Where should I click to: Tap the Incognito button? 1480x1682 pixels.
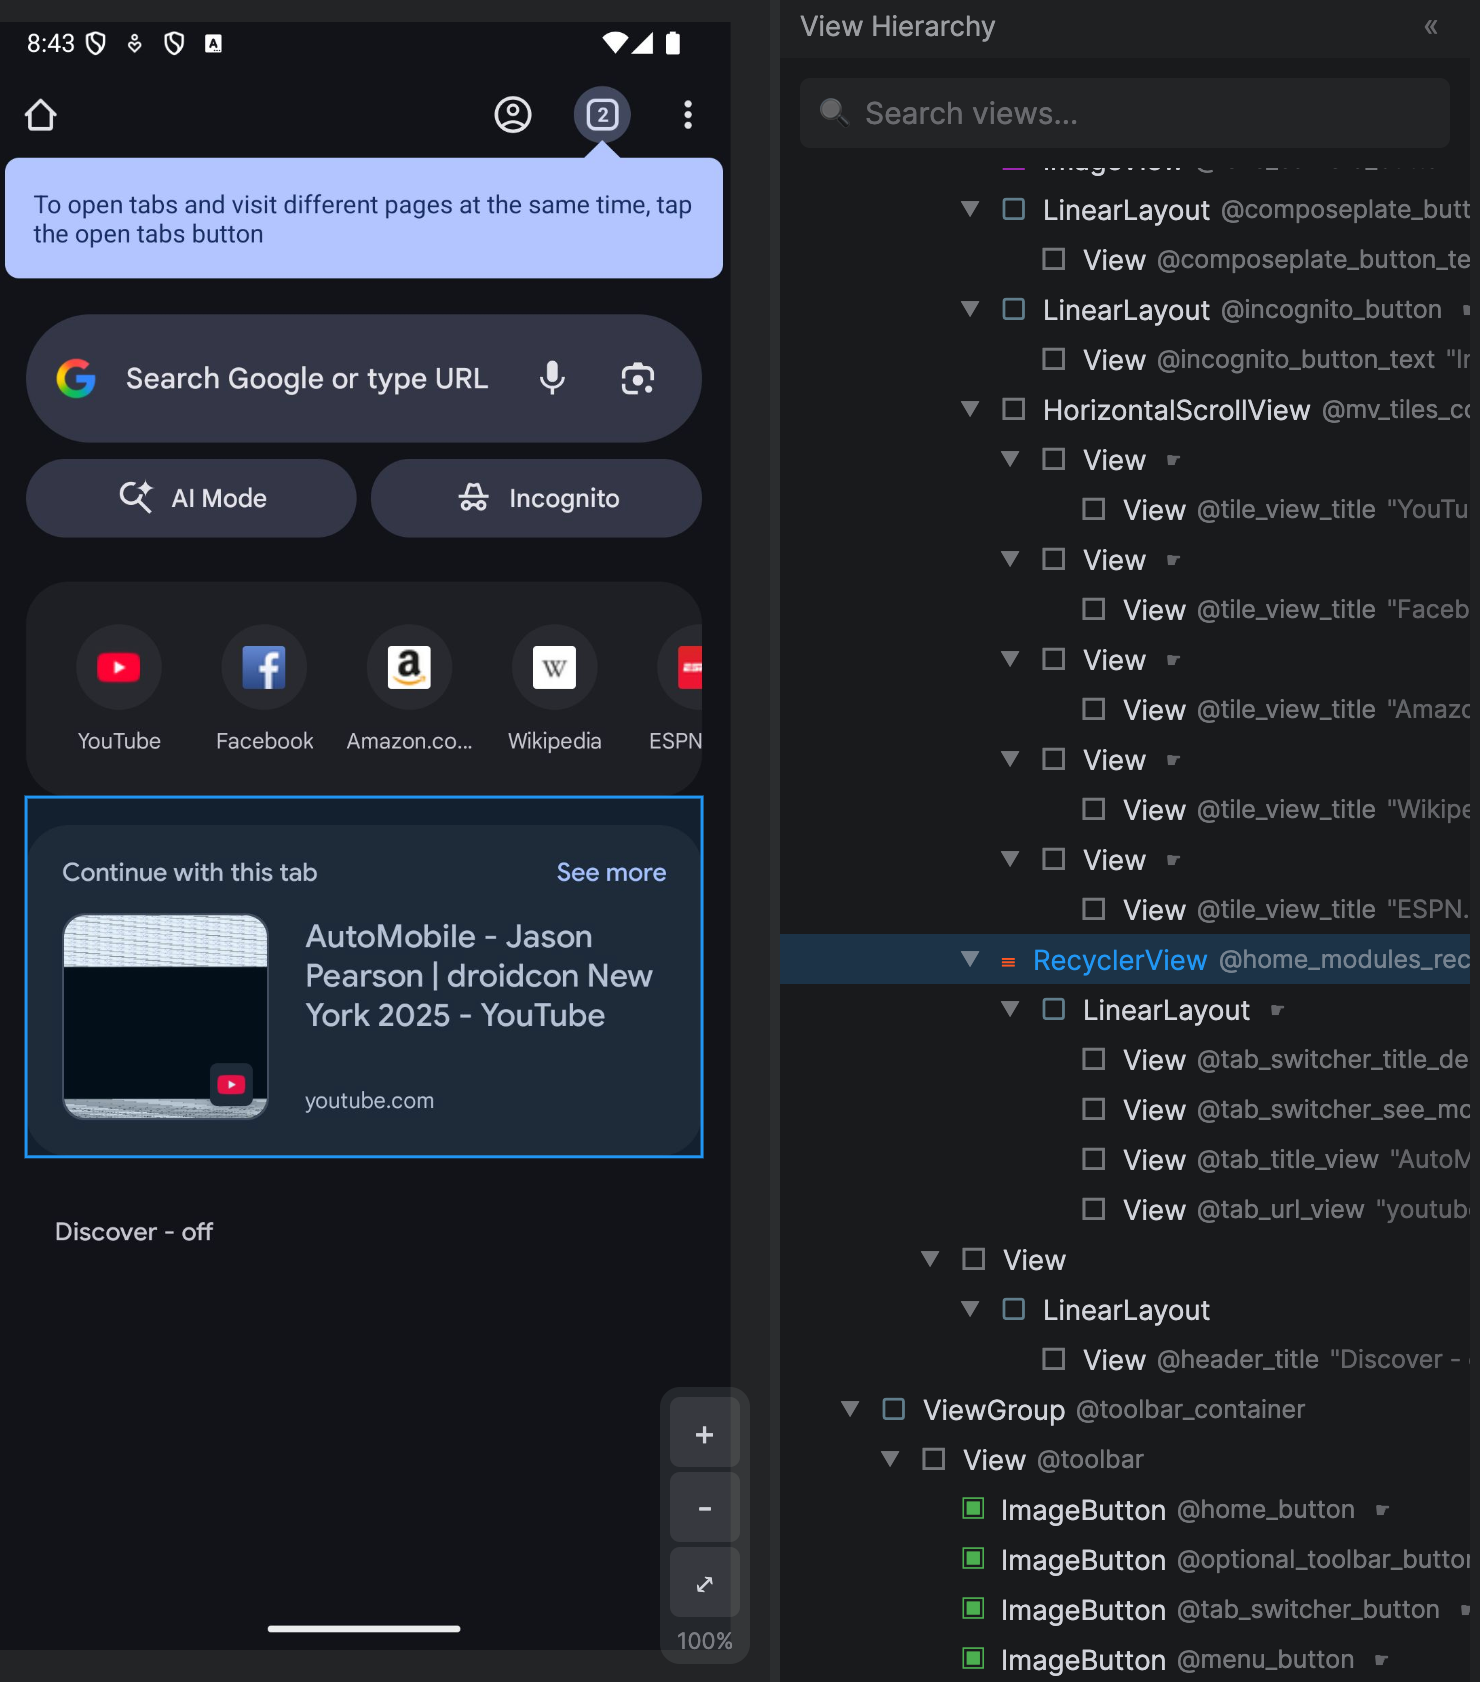(x=537, y=498)
